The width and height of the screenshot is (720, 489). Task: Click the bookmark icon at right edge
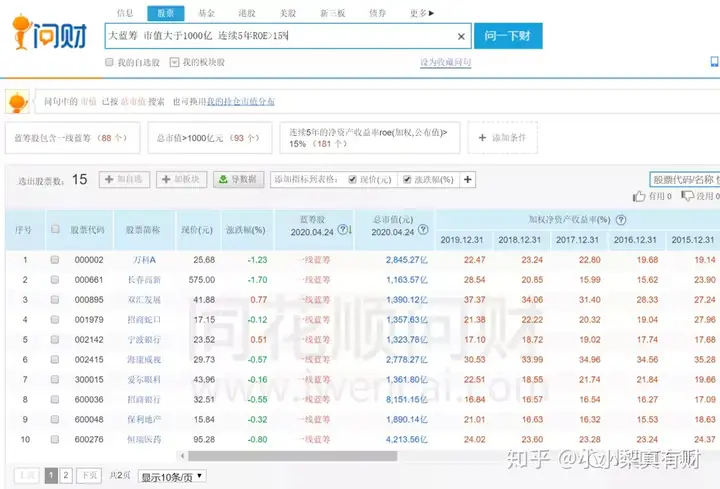pyautogui.click(x=714, y=62)
